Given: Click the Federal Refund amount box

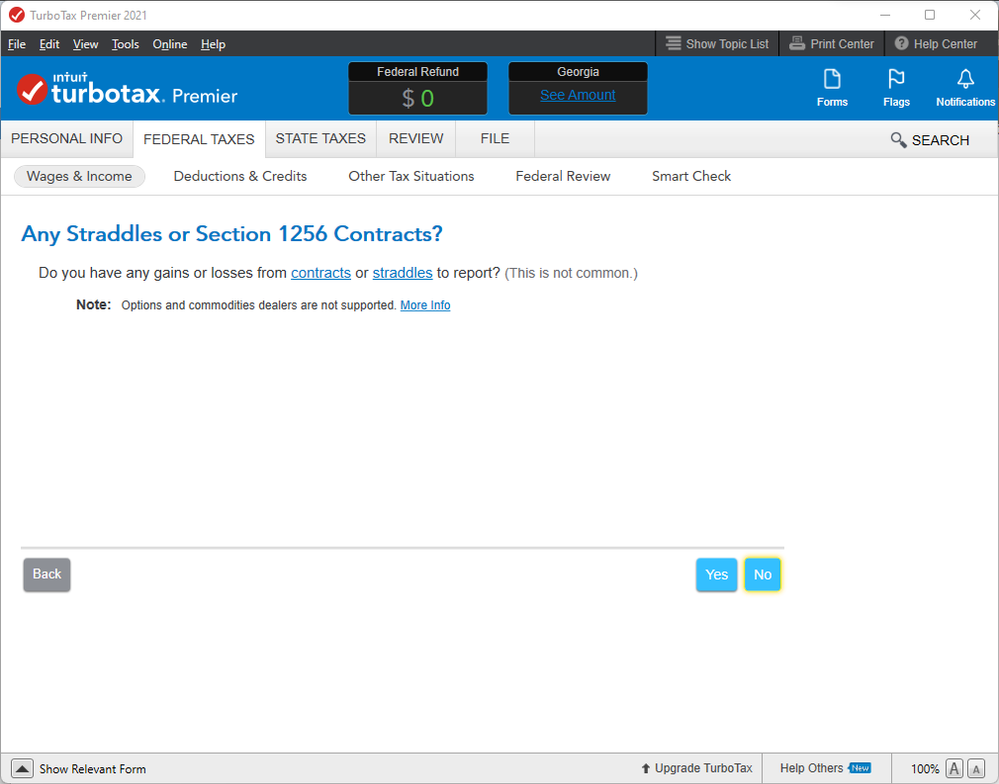Looking at the screenshot, I should tap(418, 89).
